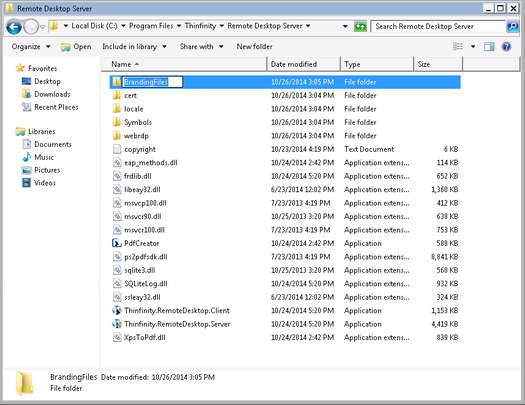Image resolution: width=525 pixels, height=405 pixels.
Task: Select the sqlite3.dll file icon
Action: 117,270
